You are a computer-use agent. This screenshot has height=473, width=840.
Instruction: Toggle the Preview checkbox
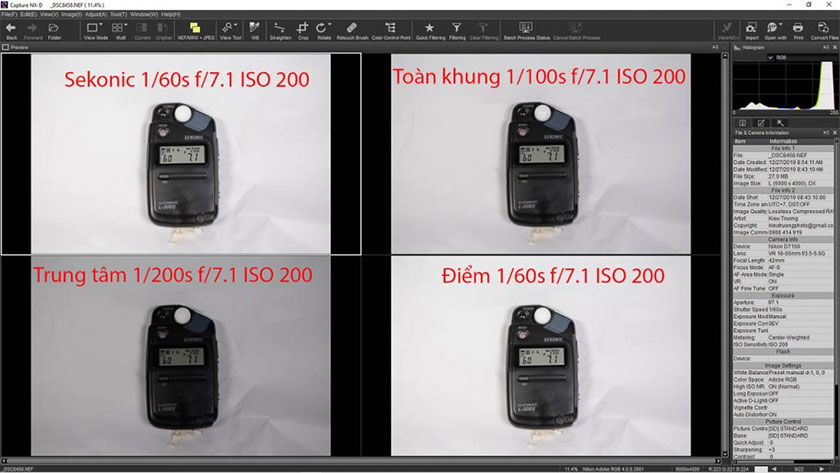coord(5,47)
